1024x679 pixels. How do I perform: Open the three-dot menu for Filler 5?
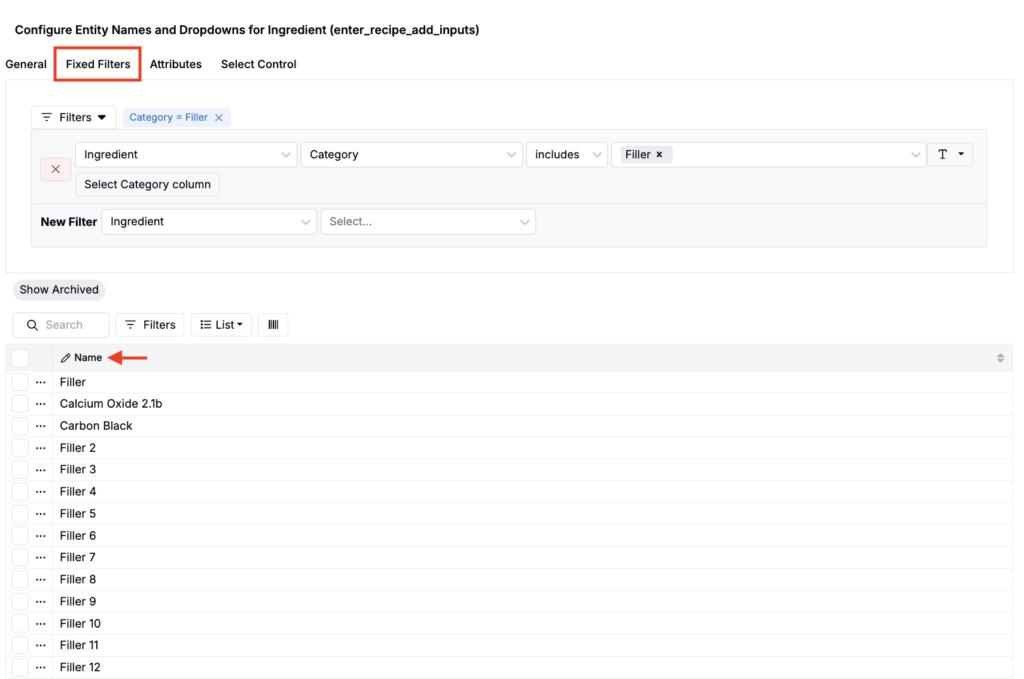(41, 514)
